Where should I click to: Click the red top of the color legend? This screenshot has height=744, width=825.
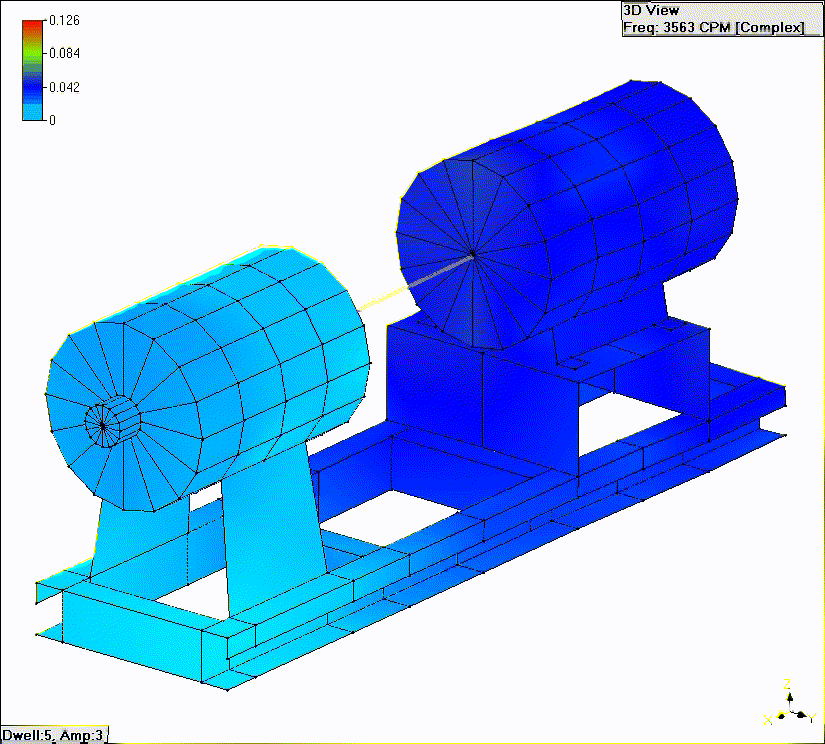pyautogui.click(x=33, y=25)
